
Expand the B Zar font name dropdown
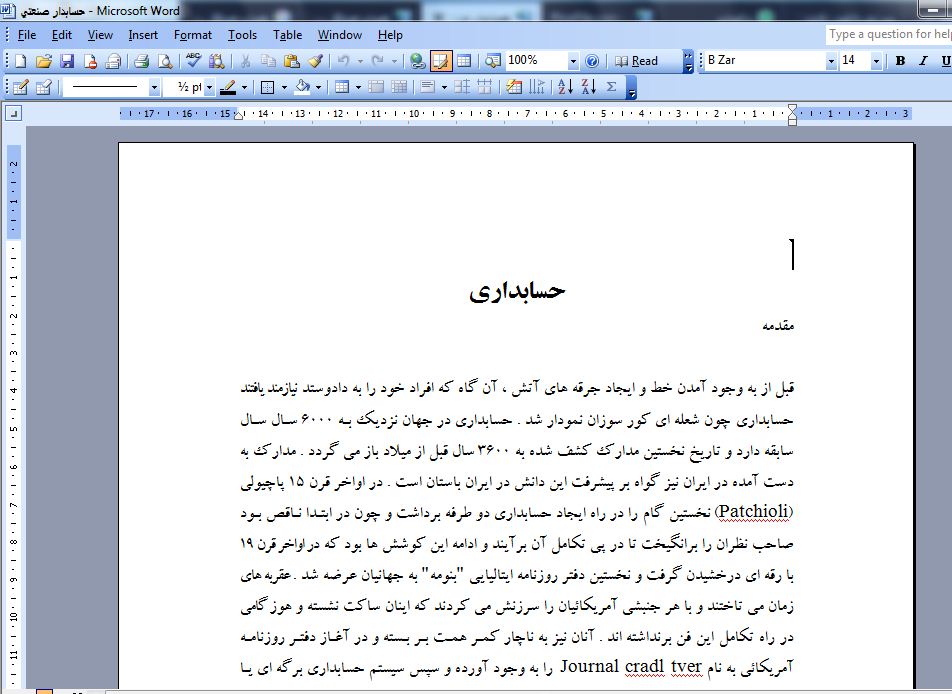(x=831, y=61)
